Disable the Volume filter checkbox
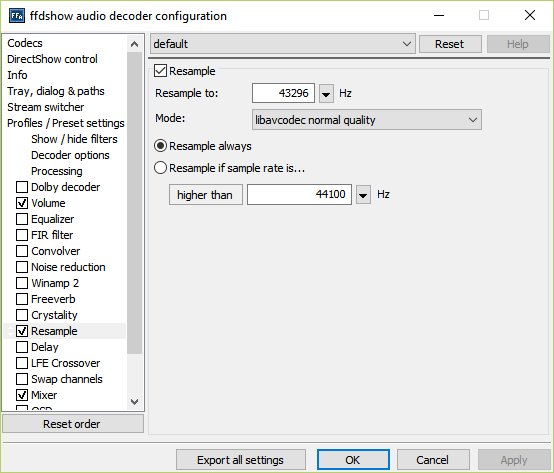 tap(22, 203)
